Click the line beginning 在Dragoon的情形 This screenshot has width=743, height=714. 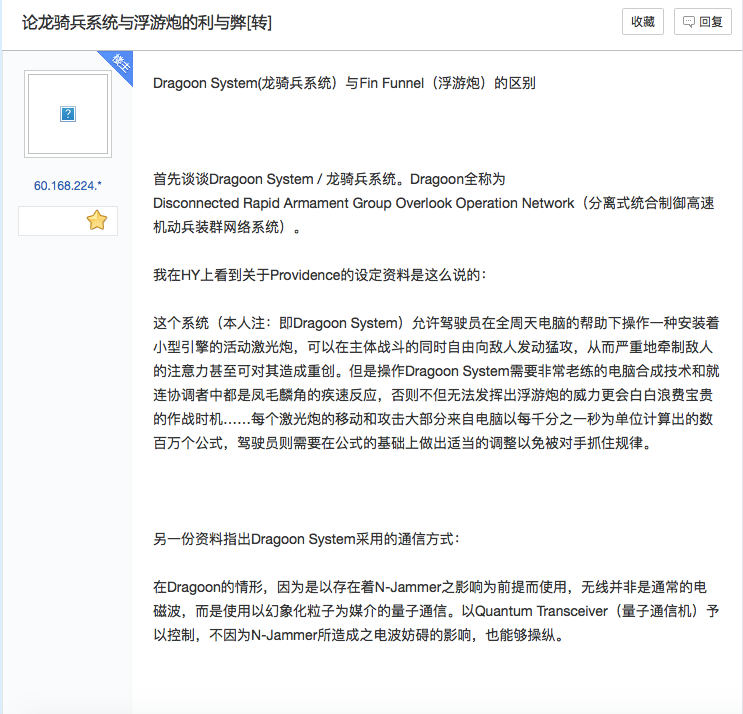(430, 587)
